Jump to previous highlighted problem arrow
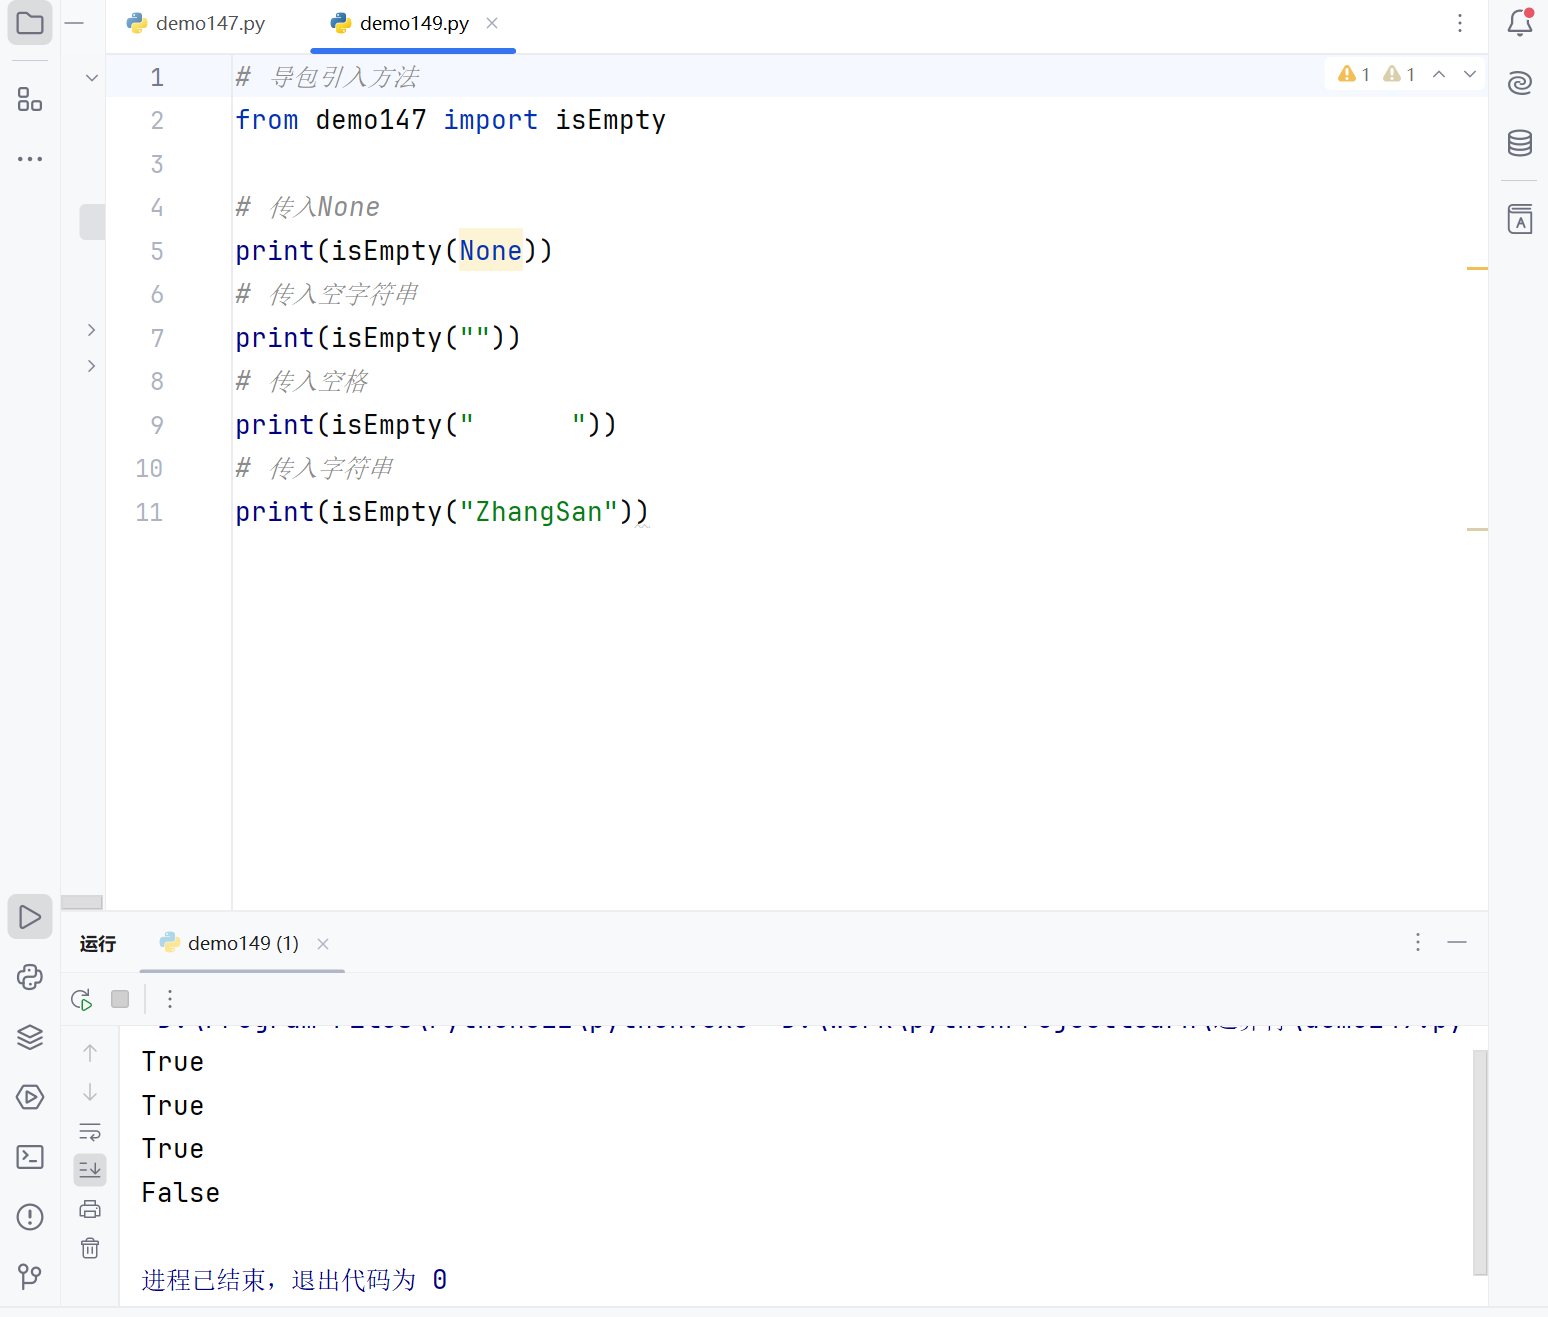 (x=1439, y=74)
